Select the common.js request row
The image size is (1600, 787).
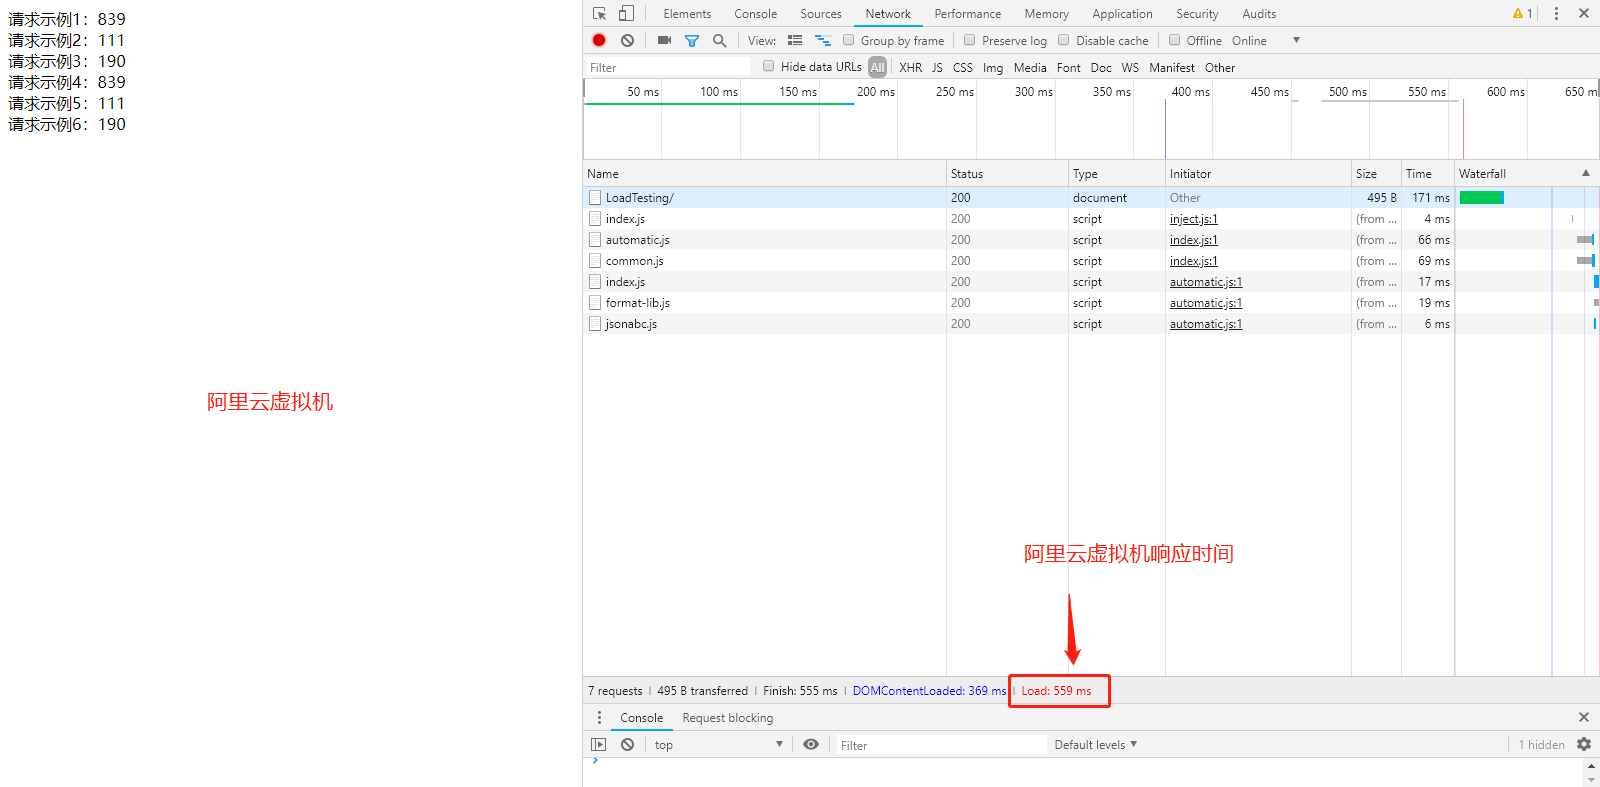pyautogui.click(x=1091, y=261)
